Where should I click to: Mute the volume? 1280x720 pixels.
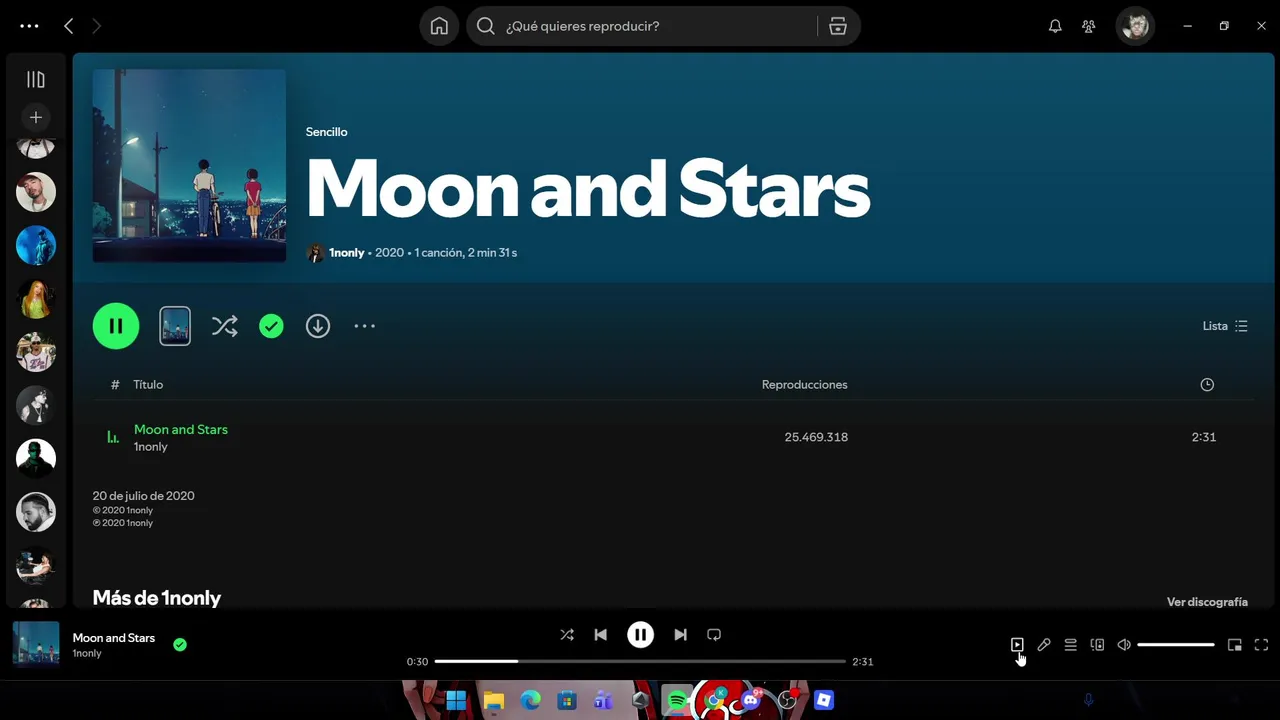[x=1124, y=645]
